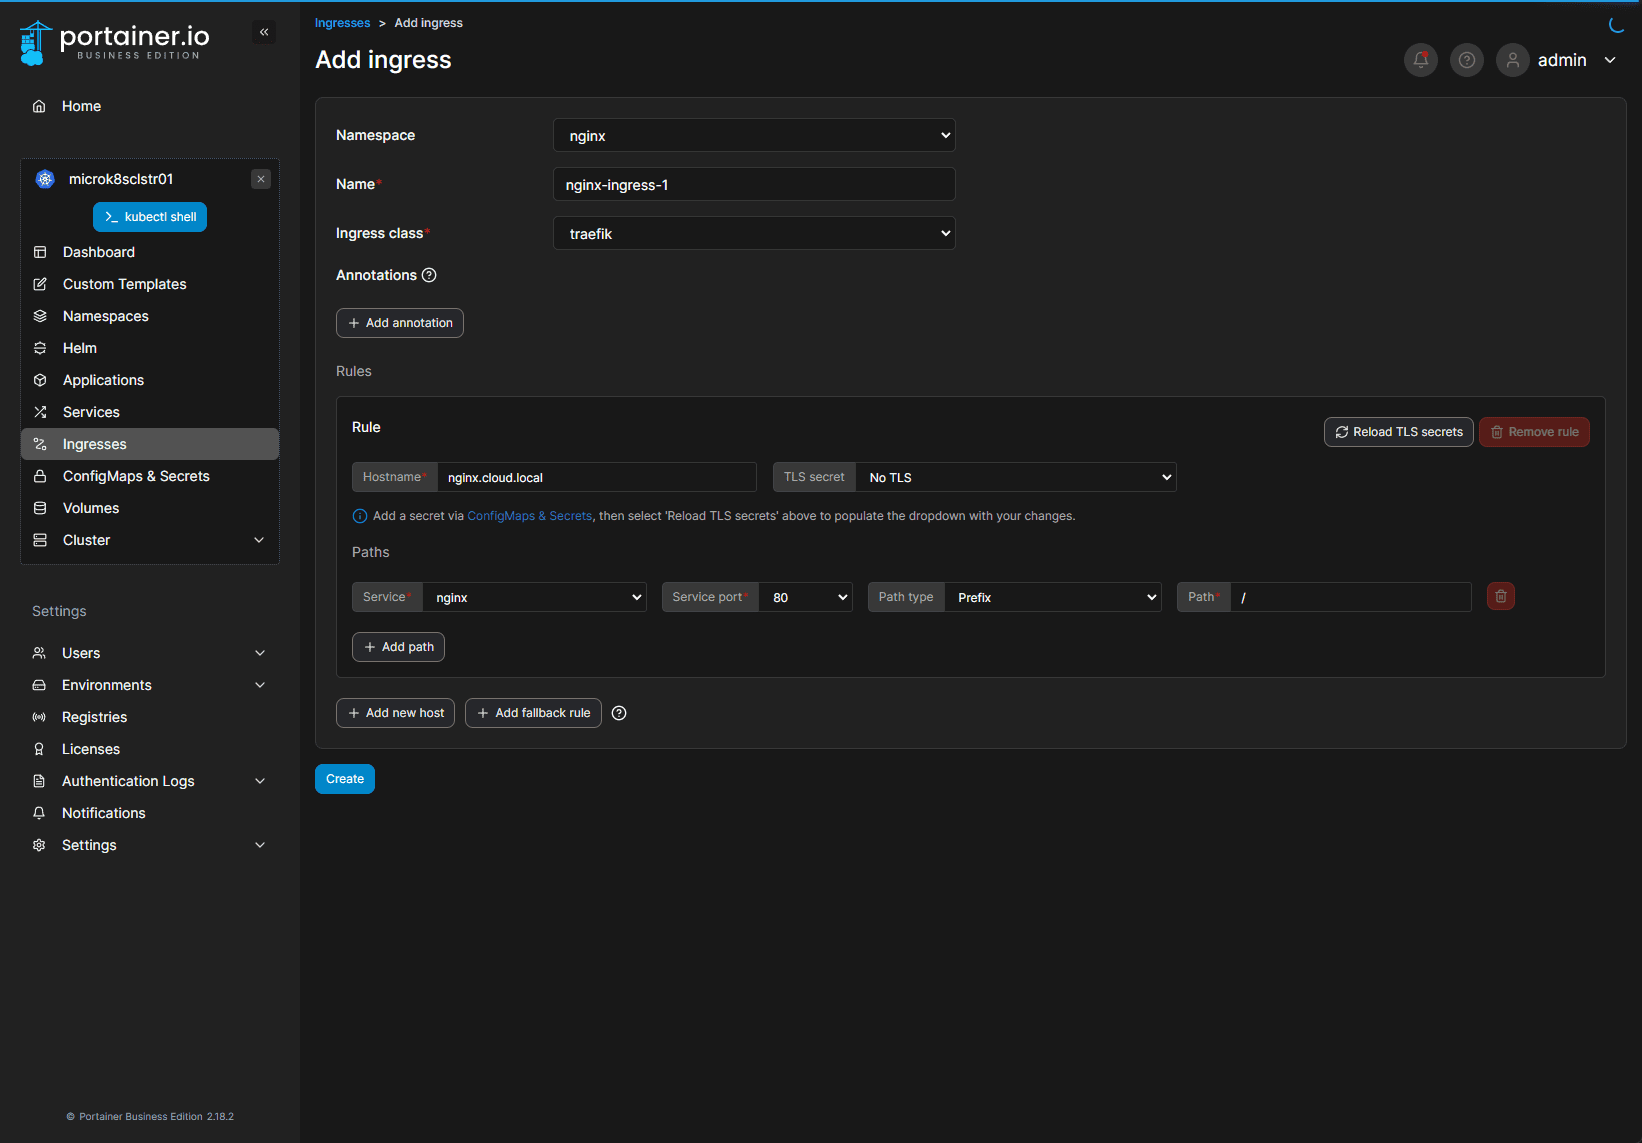This screenshot has height=1143, width=1642.
Task: Delete the path row using red trash icon
Action: (1500, 597)
